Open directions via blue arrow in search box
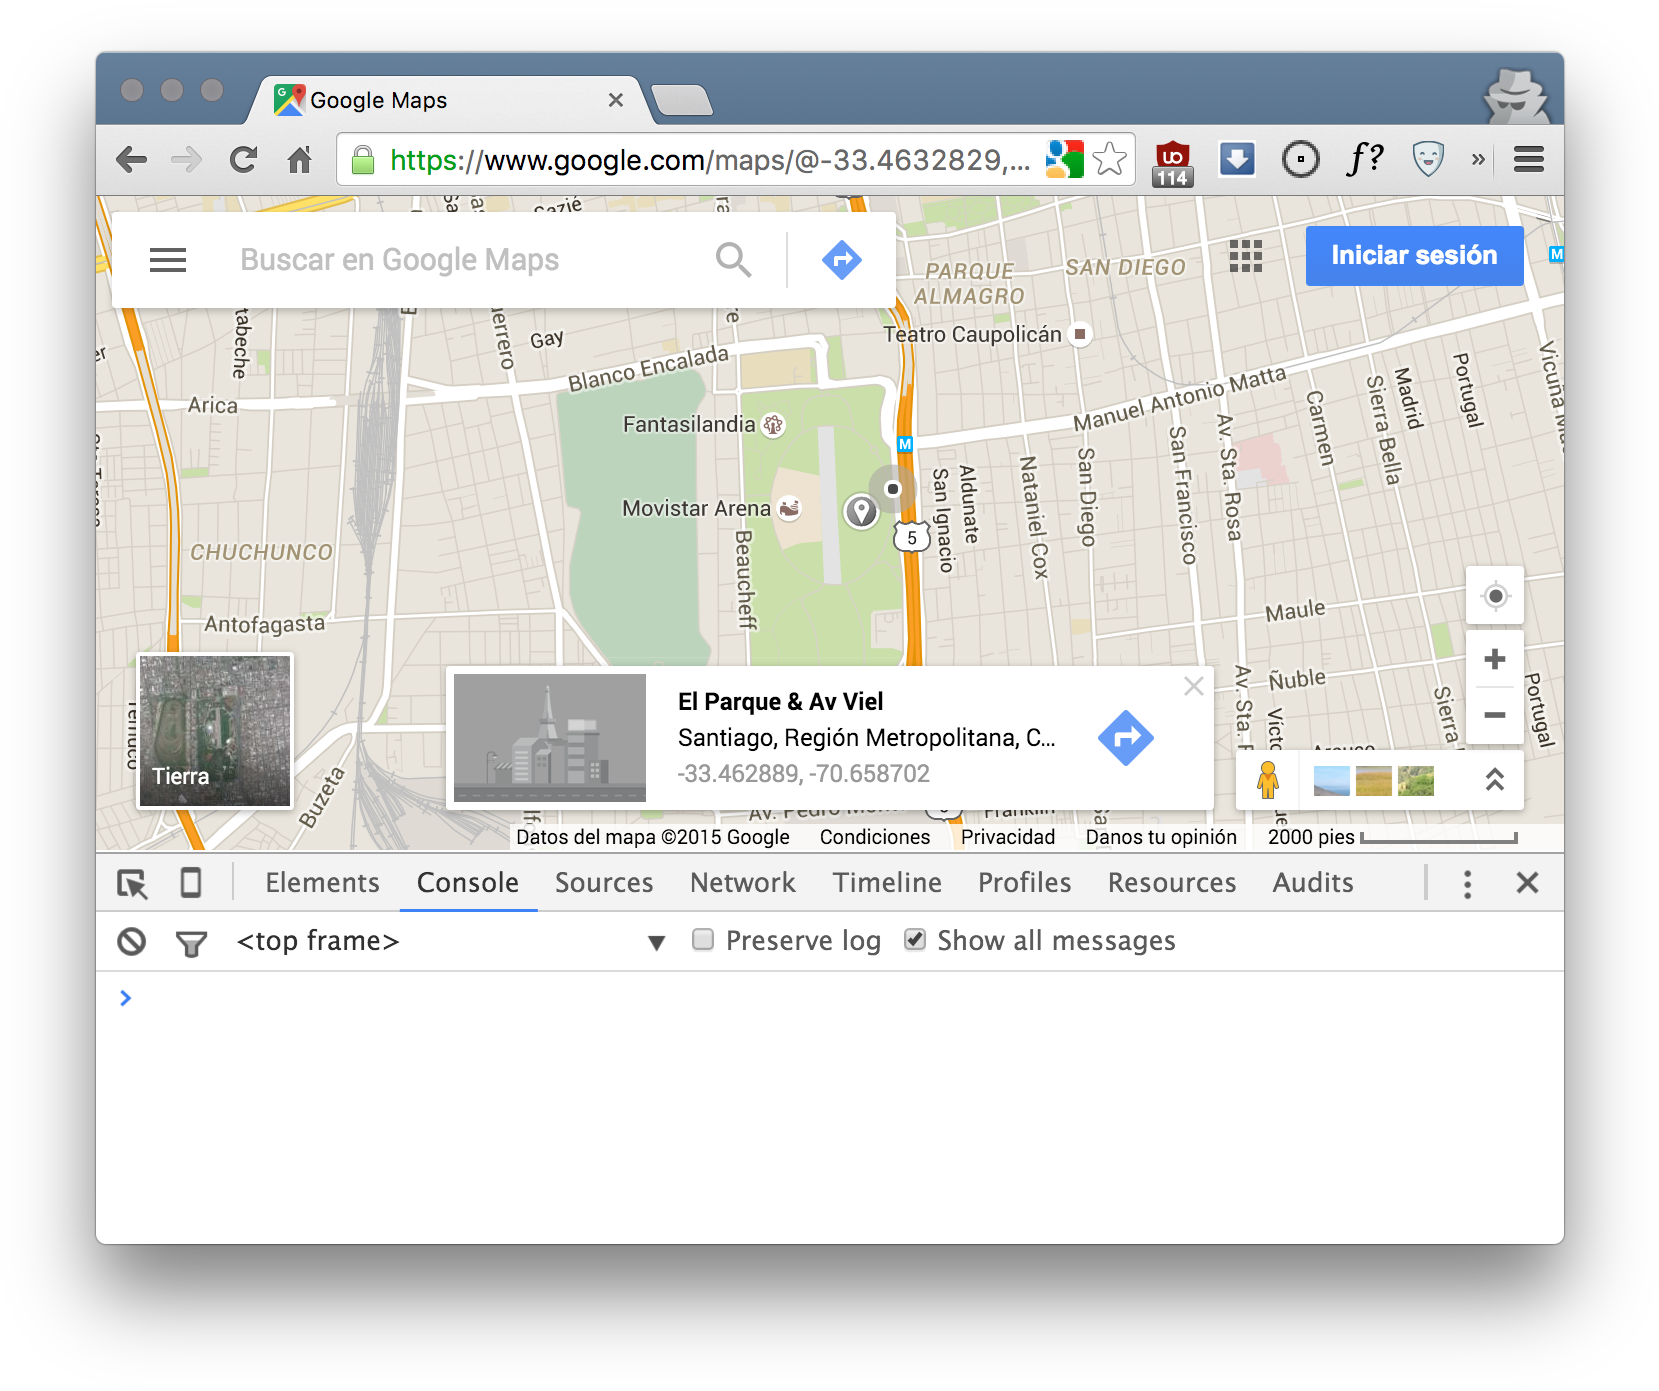The image size is (1659, 1391). tap(842, 260)
